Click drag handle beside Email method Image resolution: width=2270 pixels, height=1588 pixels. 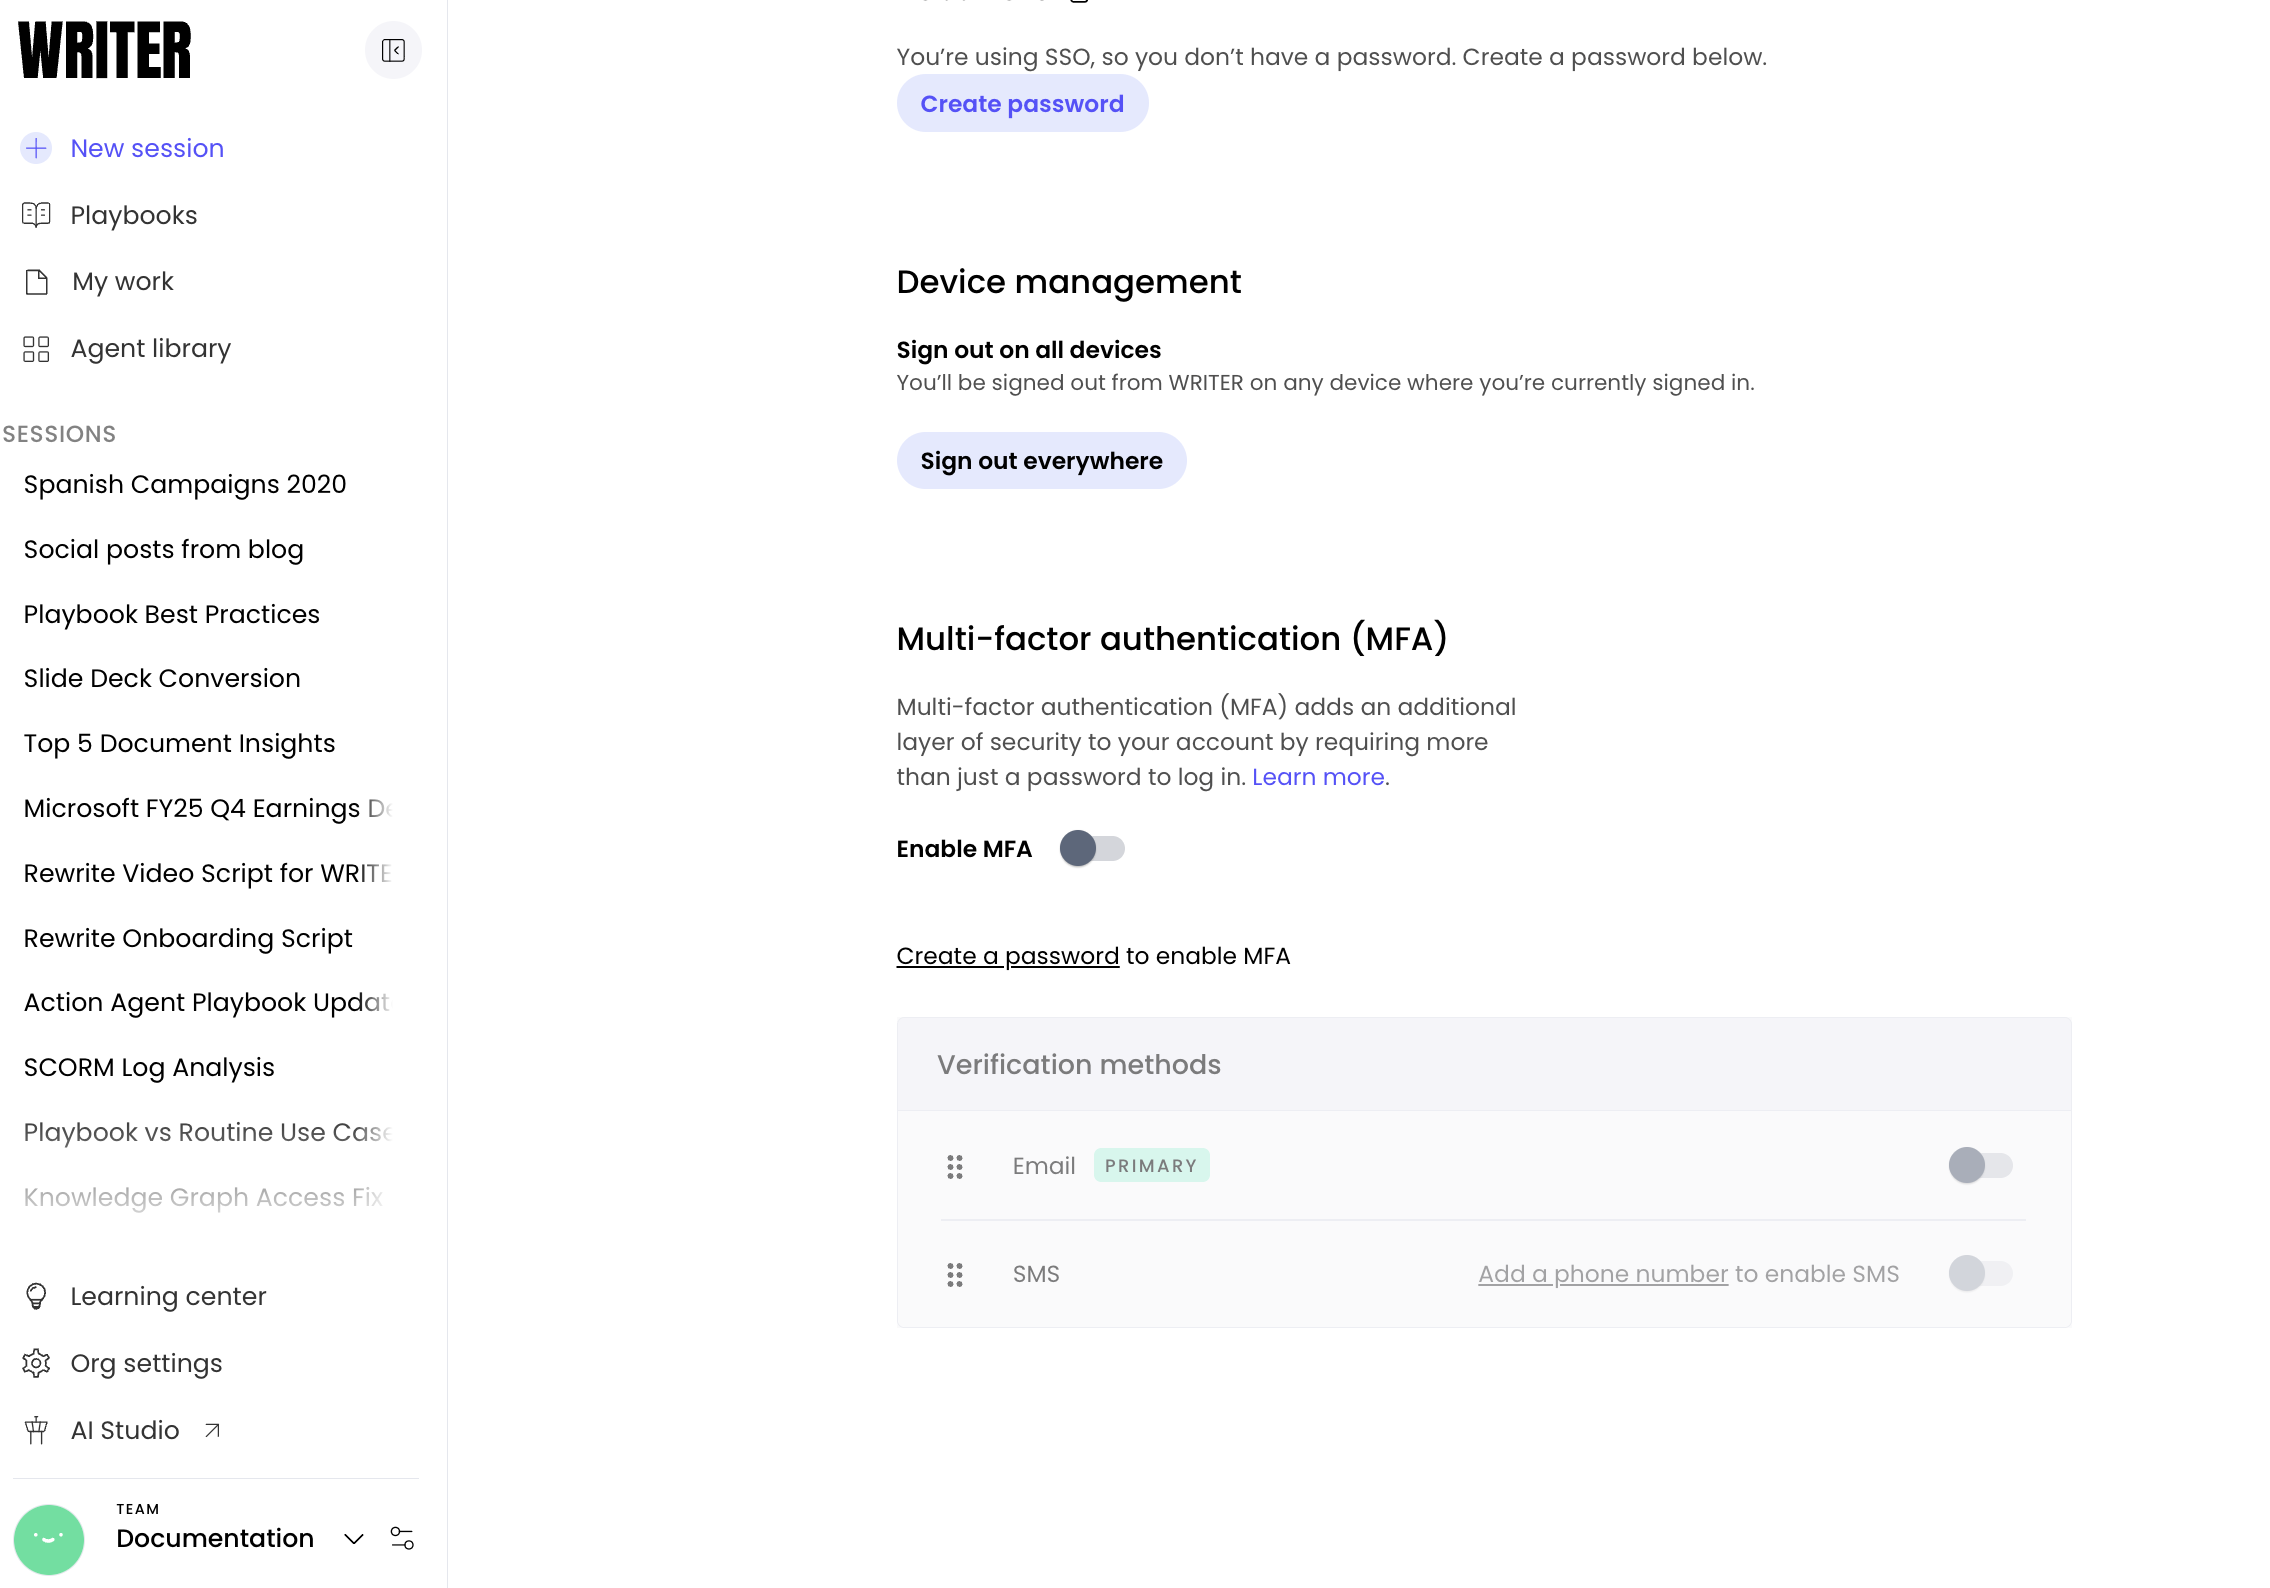[955, 1166]
